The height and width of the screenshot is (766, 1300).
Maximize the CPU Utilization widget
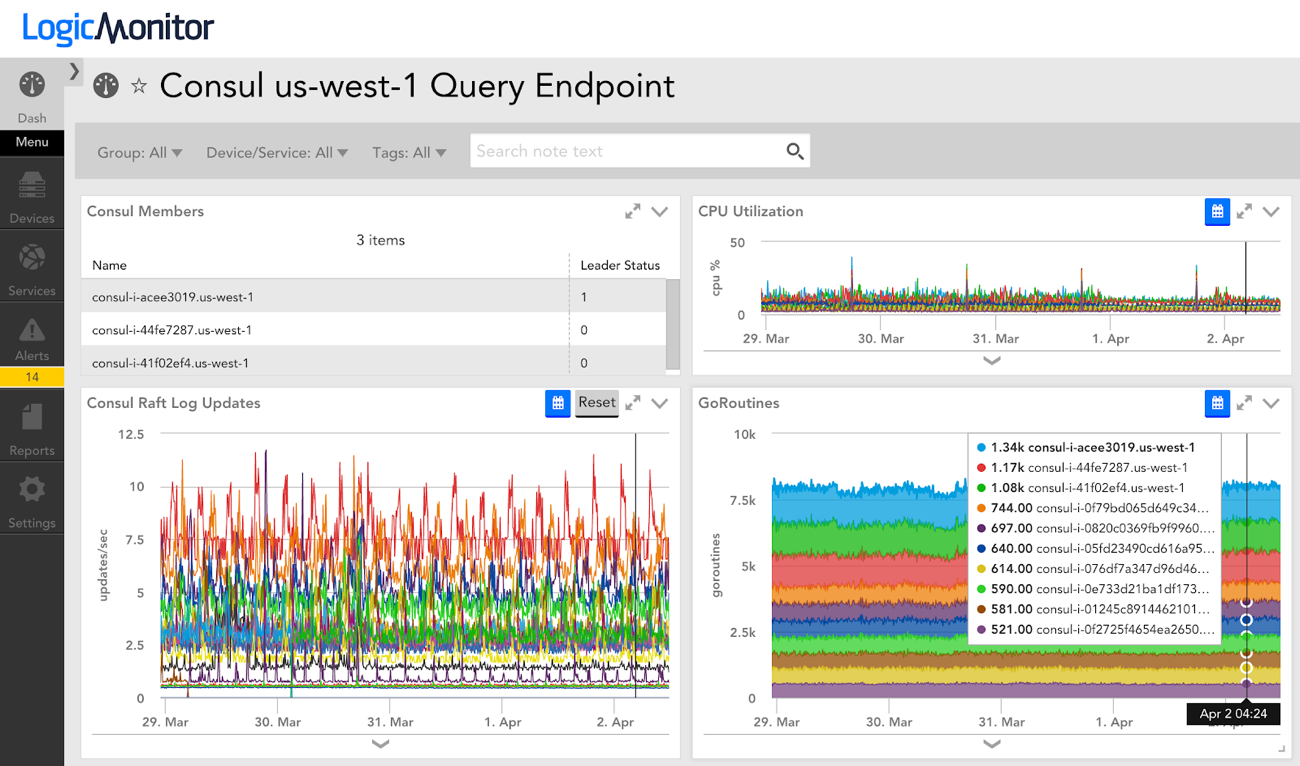(1244, 211)
